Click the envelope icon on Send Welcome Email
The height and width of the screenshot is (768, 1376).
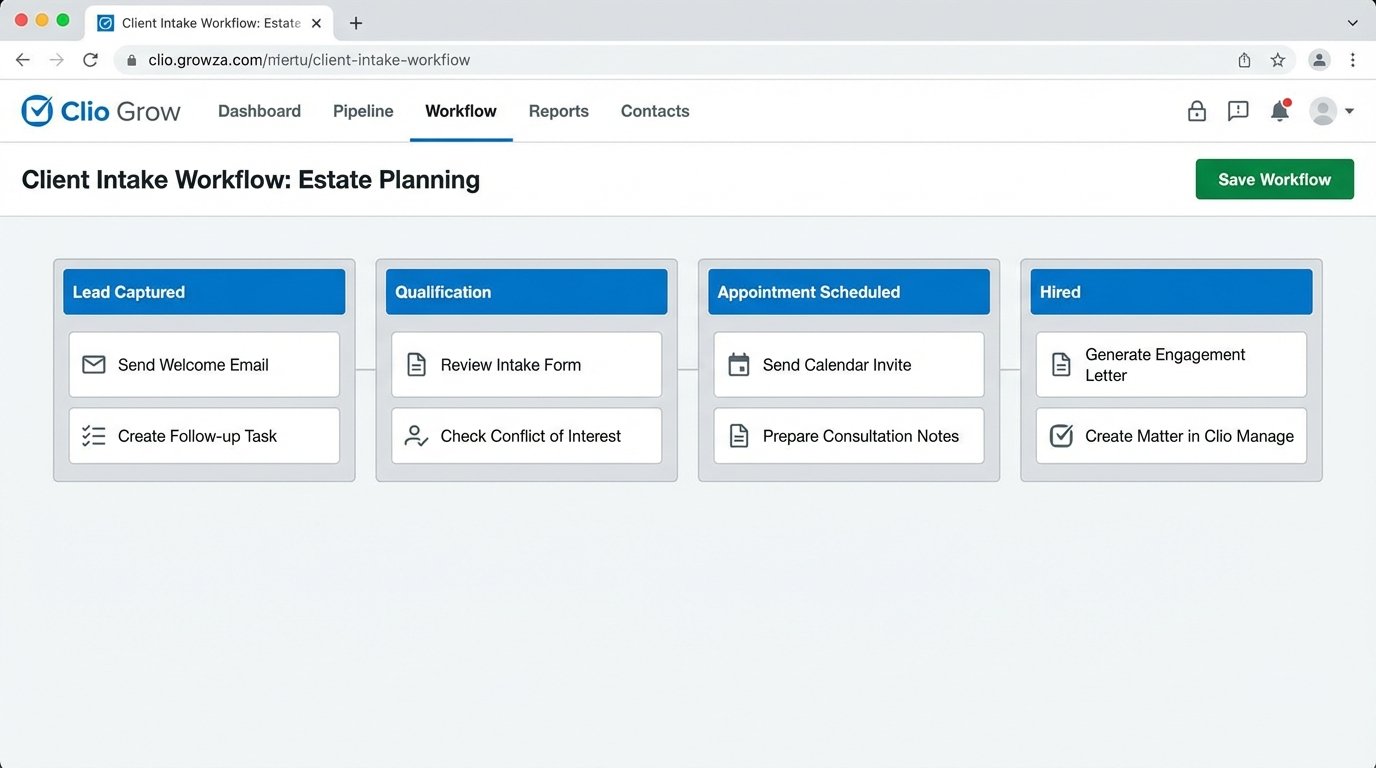(x=93, y=365)
